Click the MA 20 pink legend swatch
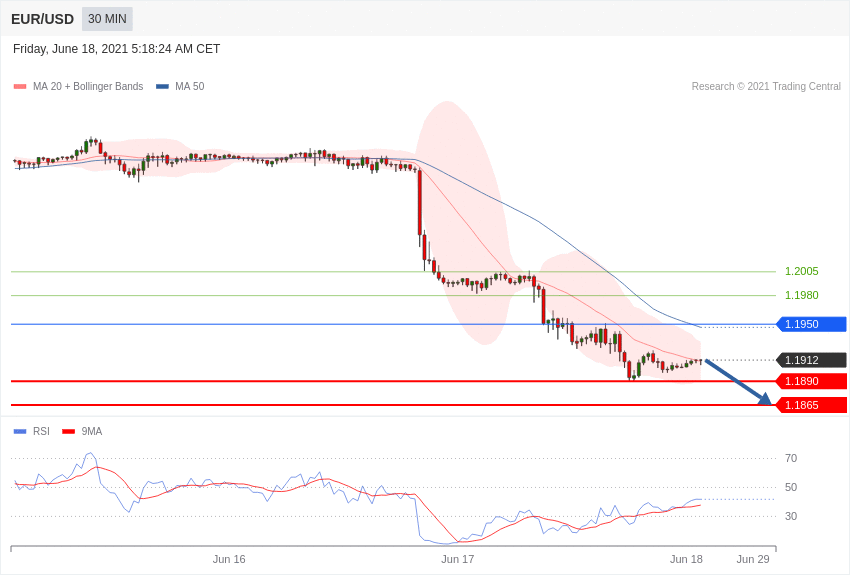 coord(20,86)
